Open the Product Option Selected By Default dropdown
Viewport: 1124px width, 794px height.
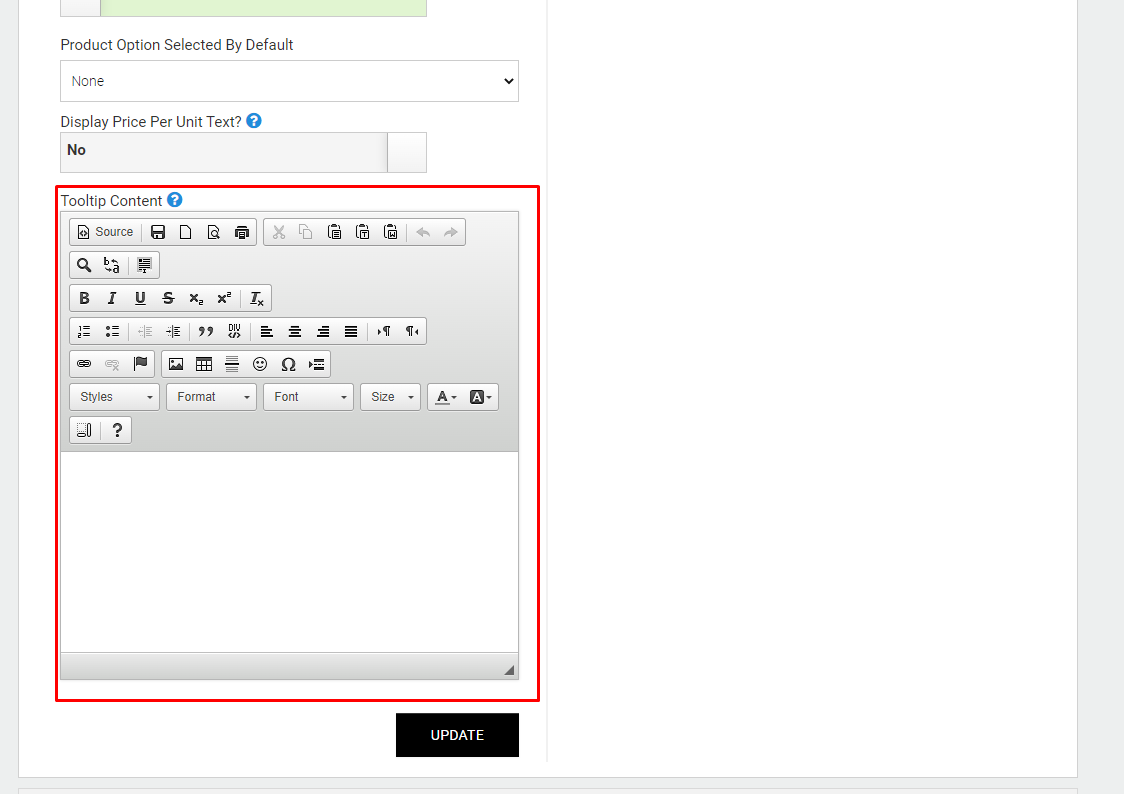click(289, 81)
